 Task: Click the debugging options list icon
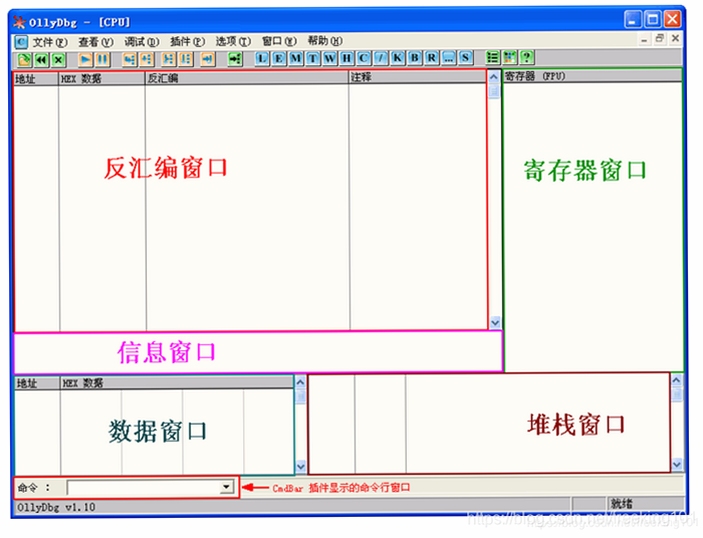tap(493, 57)
